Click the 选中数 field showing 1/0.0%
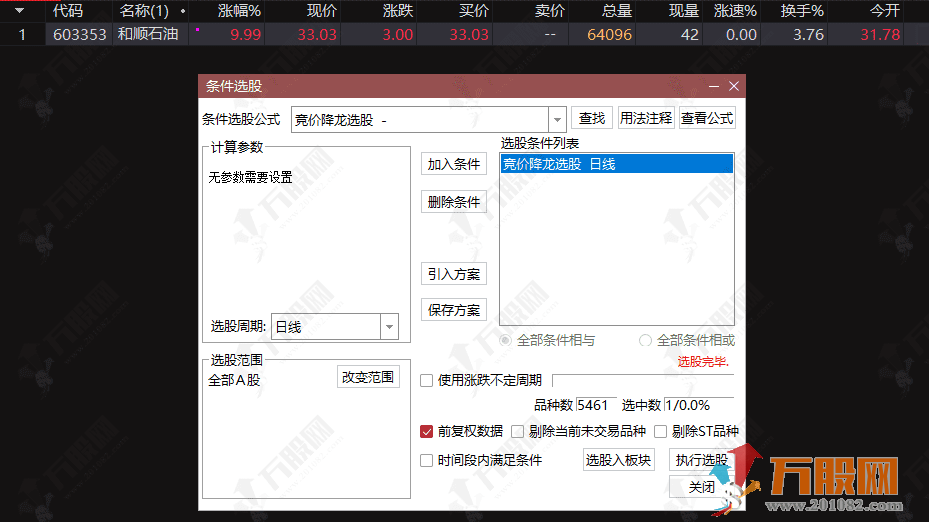929x522 pixels. (699, 405)
